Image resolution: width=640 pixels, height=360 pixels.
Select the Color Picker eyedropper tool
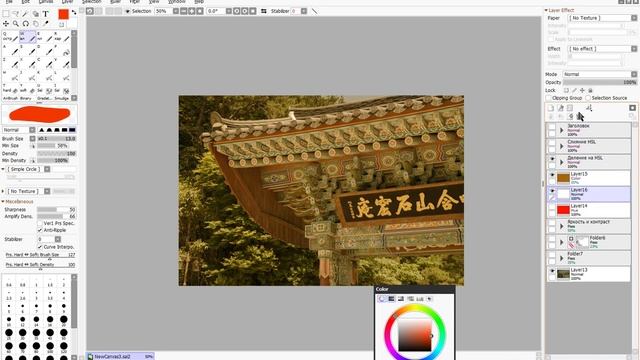click(46, 24)
